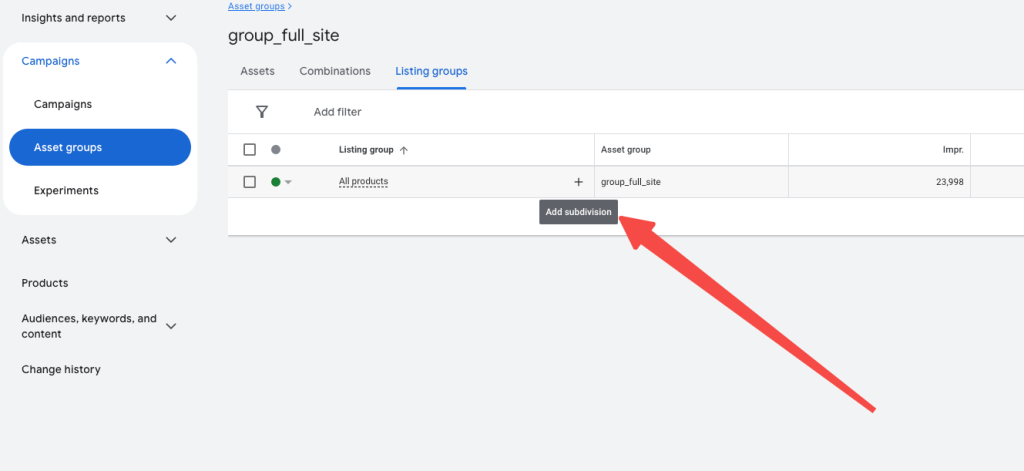This screenshot has width=1024, height=471.
Task: Go to Change history
Action: coord(61,369)
